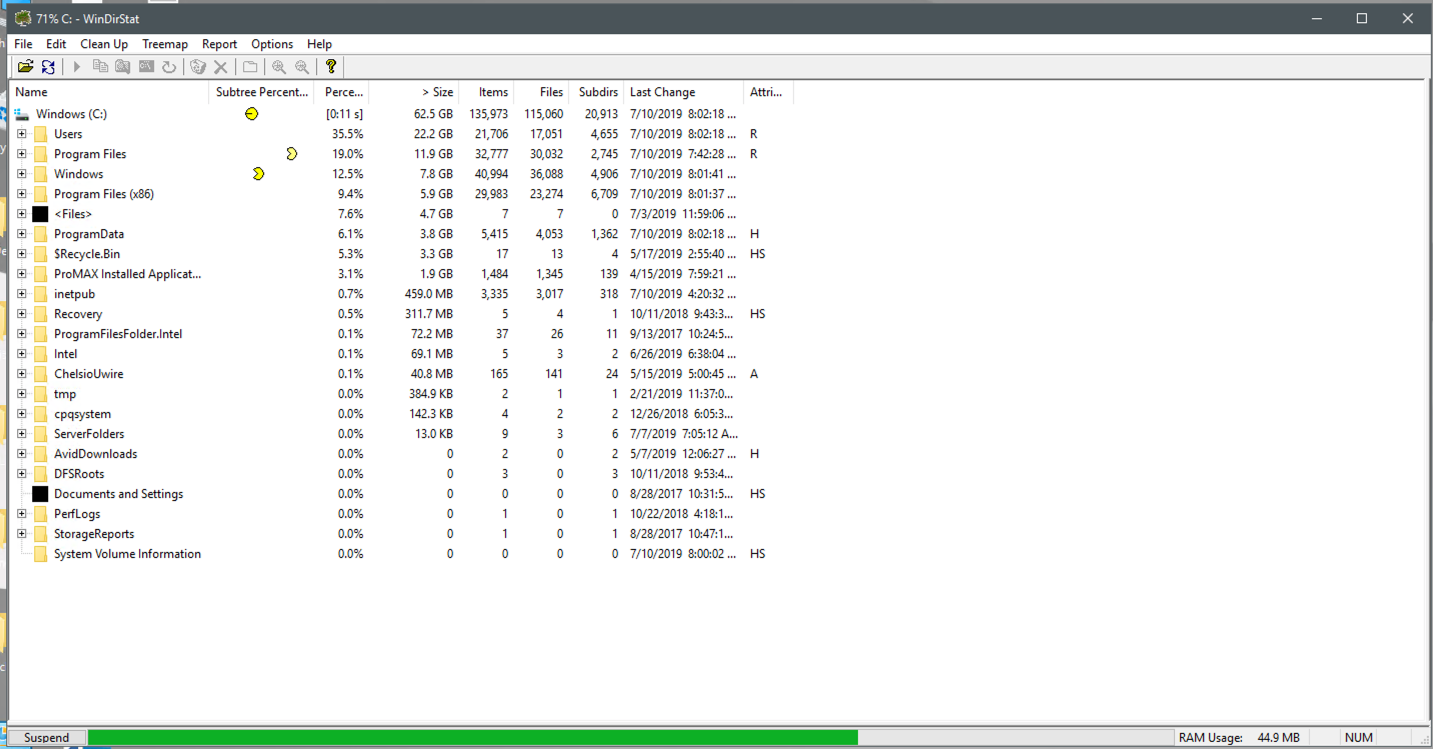Click the Refresh Selected toolbar icon
Screen dimensions: 1433x749
click(169, 67)
